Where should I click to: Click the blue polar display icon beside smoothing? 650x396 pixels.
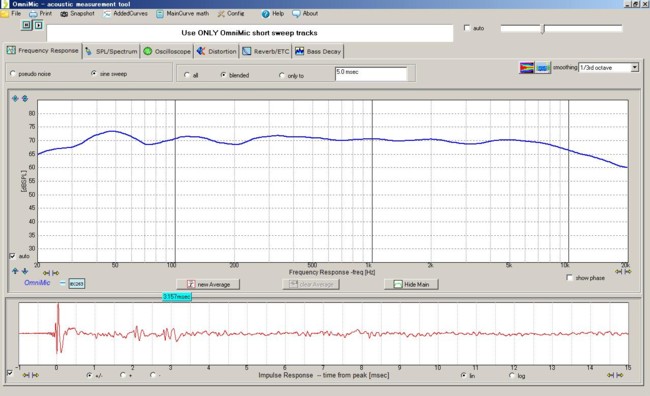click(543, 67)
